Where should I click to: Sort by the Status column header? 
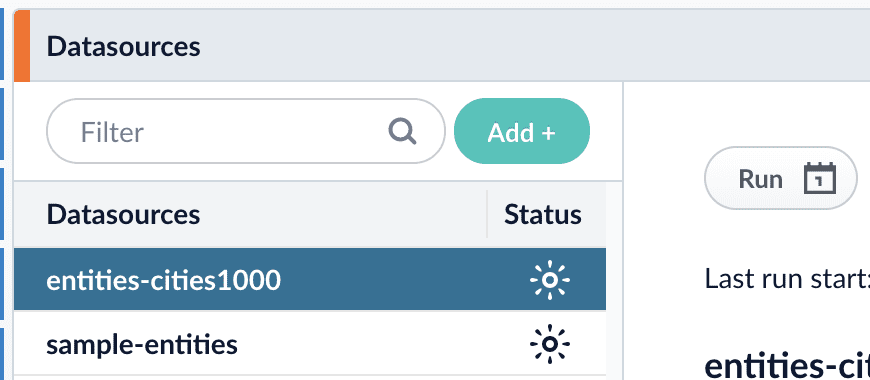tap(543, 214)
